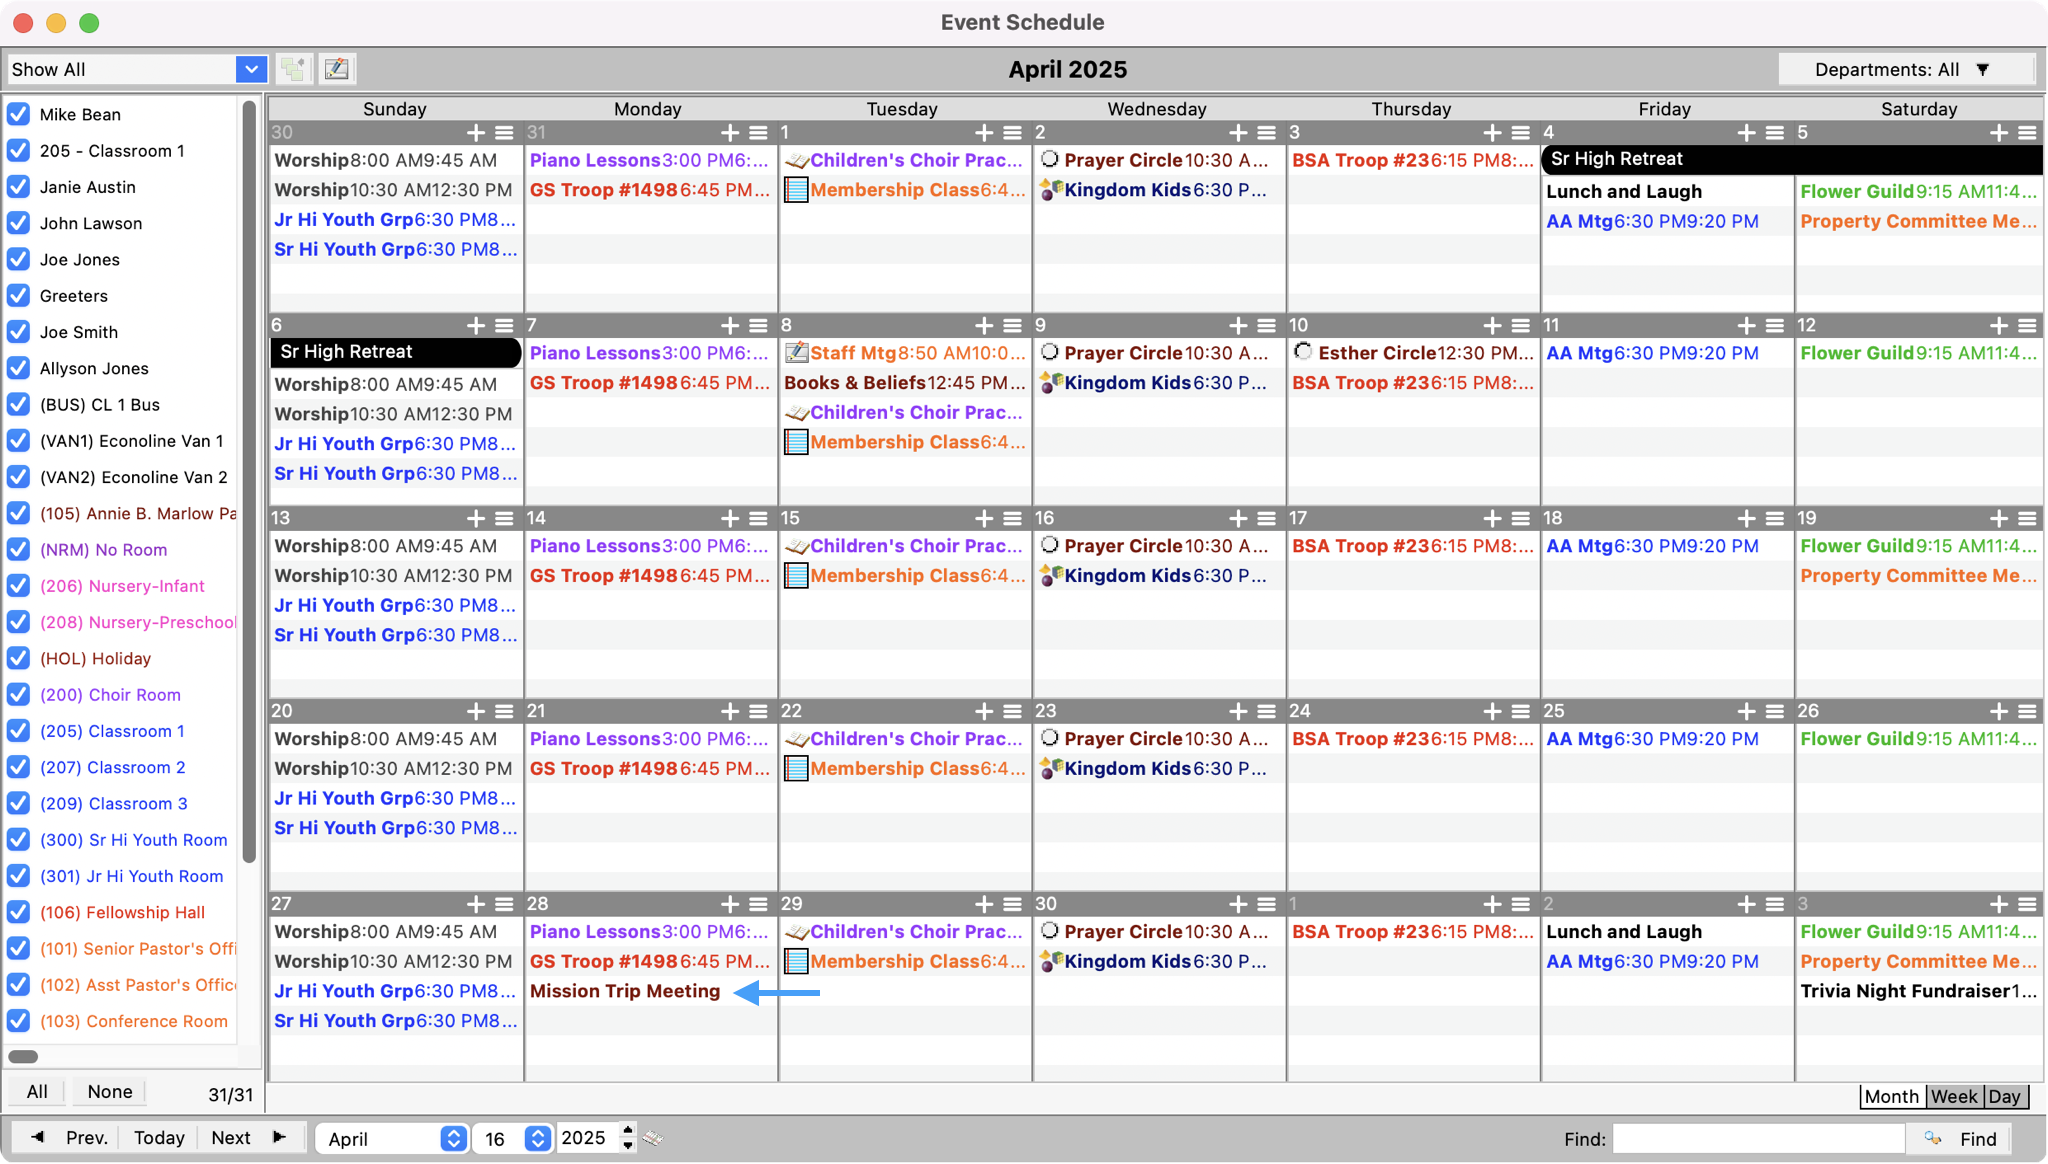
Task: Click the None button under resource list
Action: (x=109, y=1091)
